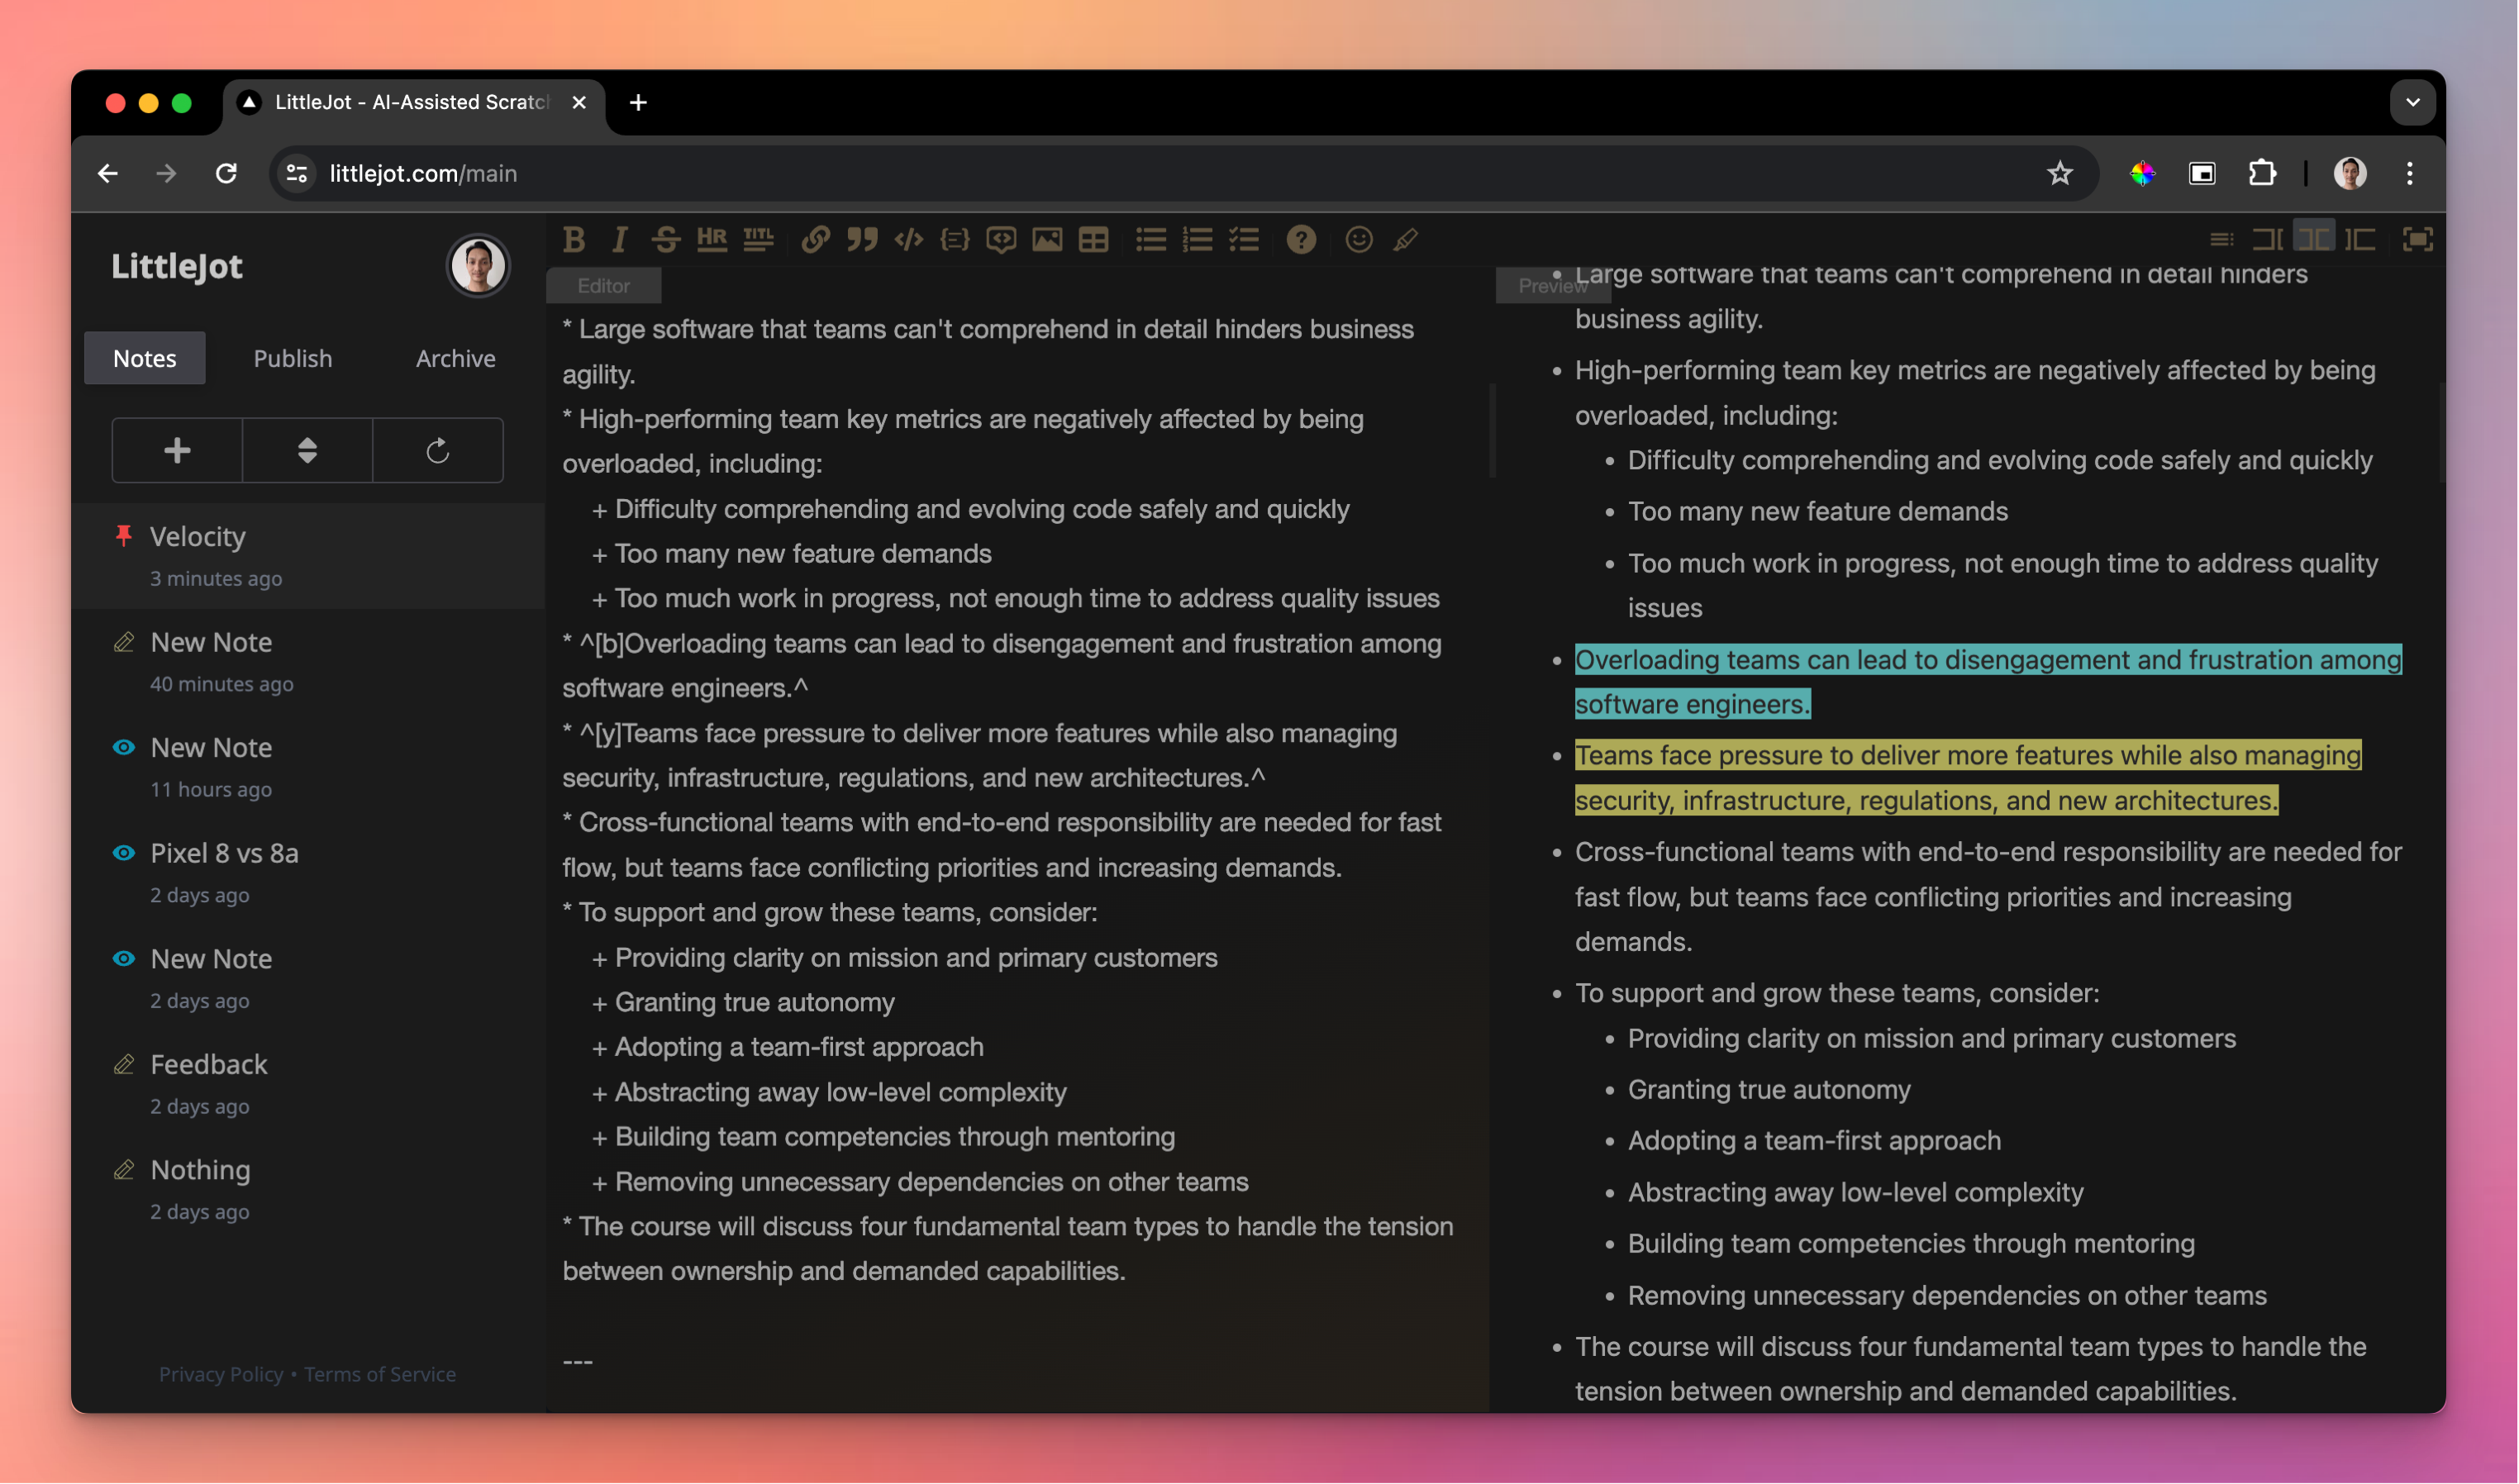Insert a hyperlink with the link icon
The width and height of the screenshot is (2519, 1484).
click(x=815, y=240)
